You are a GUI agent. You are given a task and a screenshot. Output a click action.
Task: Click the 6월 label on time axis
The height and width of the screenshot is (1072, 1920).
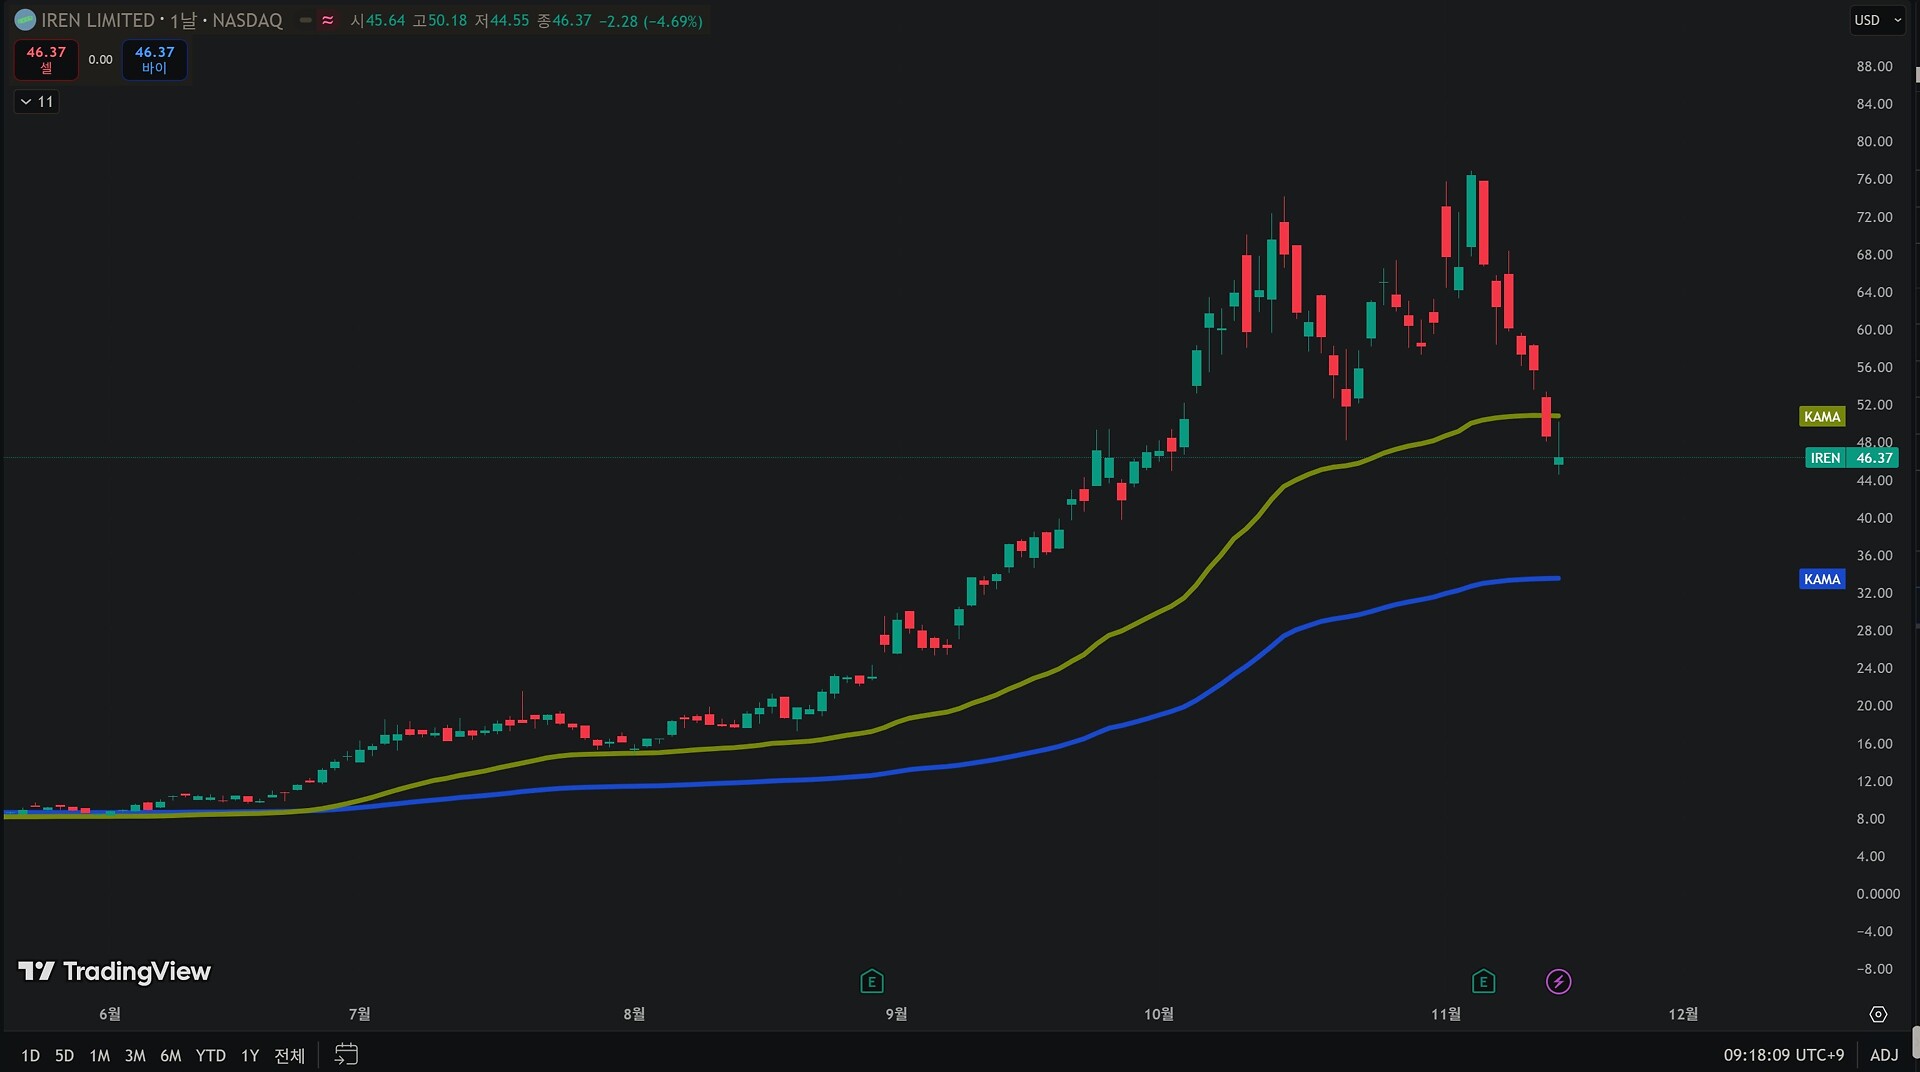click(x=110, y=1014)
